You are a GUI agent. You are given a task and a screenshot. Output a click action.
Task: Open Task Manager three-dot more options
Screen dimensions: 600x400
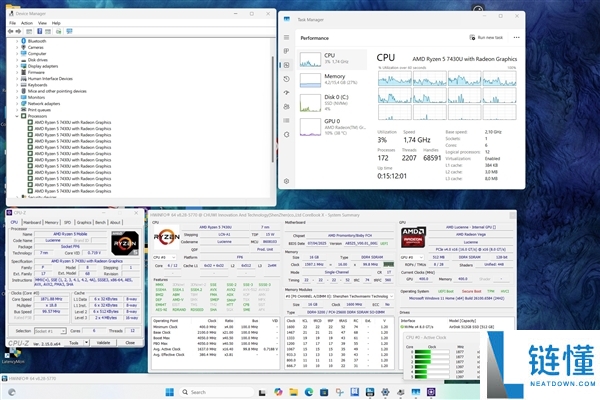pos(517,38)
